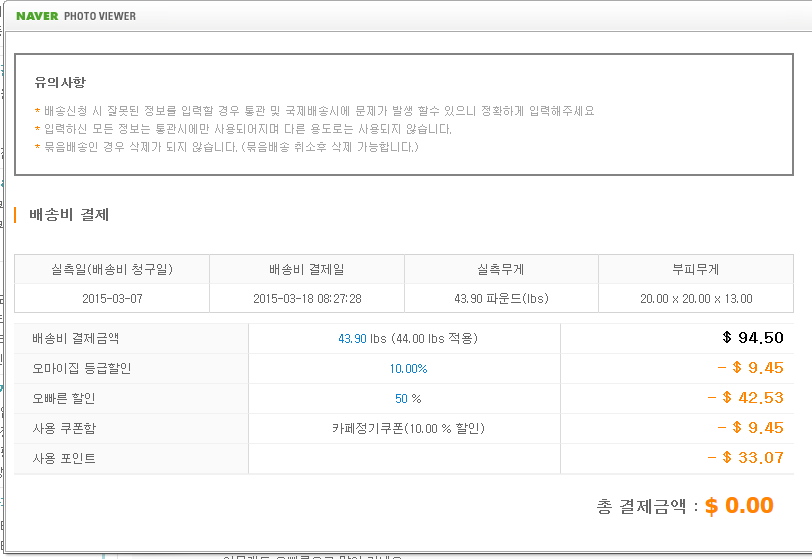Click the 사용 포인트 row label
The width and height of the screenshot is (812, 559).
coord(65,459)
